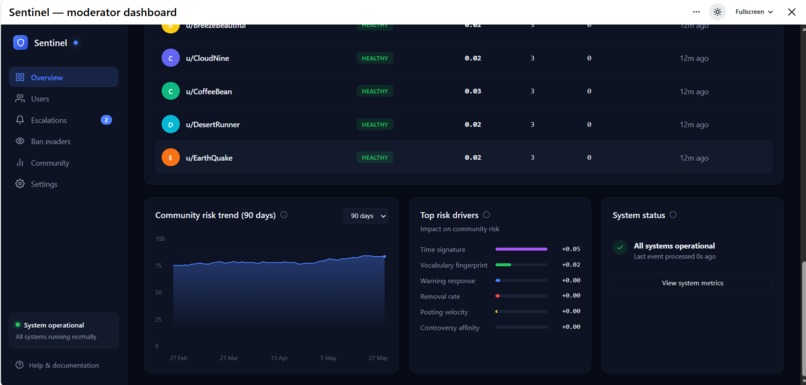Toggle the light theme sun icon
This screenshot has width=806, height=385.
[718, 12]
